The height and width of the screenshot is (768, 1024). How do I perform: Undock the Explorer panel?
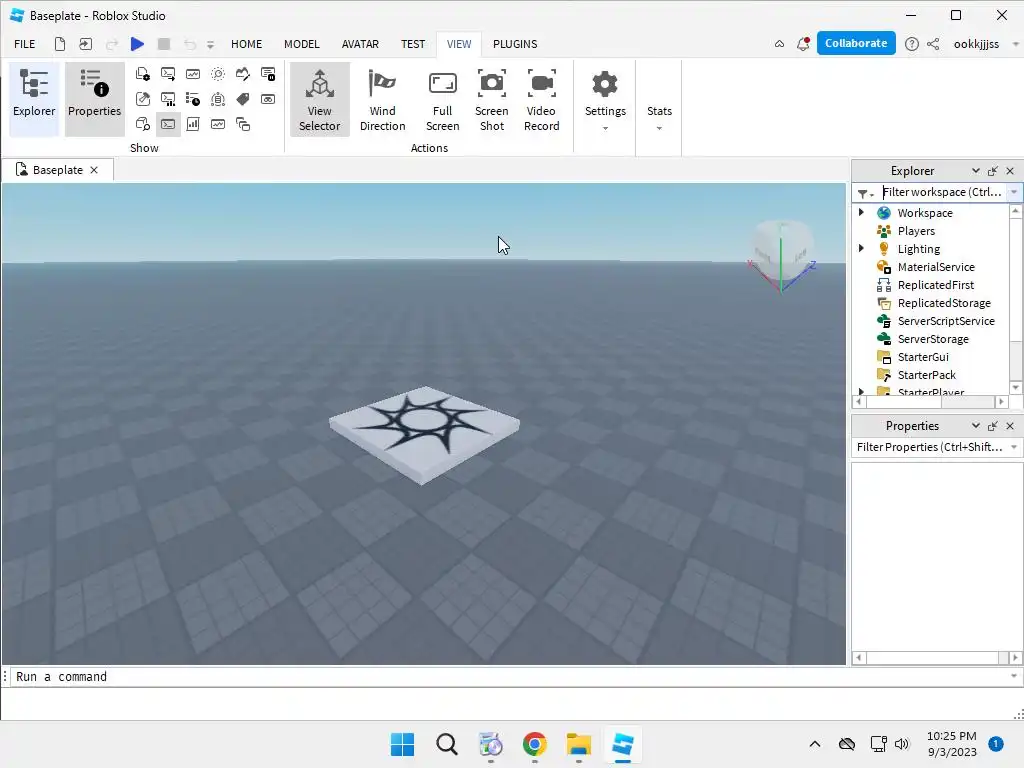[993, 170]
